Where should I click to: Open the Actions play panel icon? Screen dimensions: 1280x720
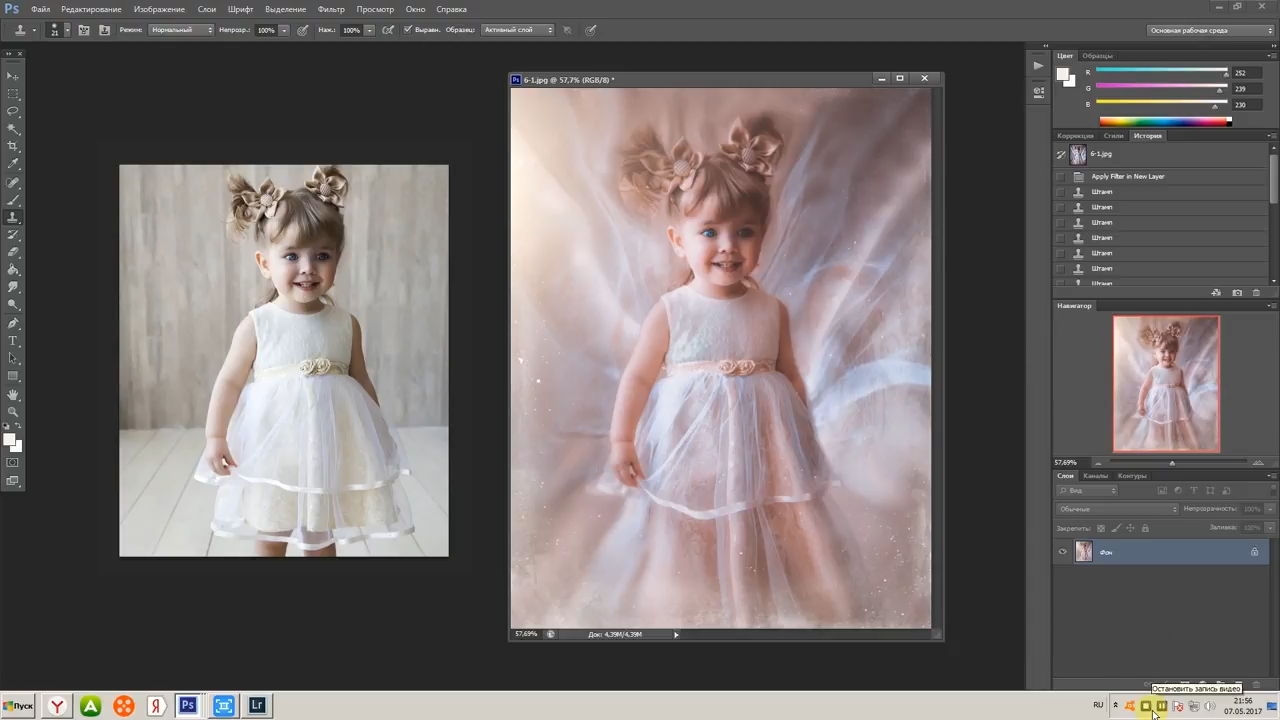1038,65
